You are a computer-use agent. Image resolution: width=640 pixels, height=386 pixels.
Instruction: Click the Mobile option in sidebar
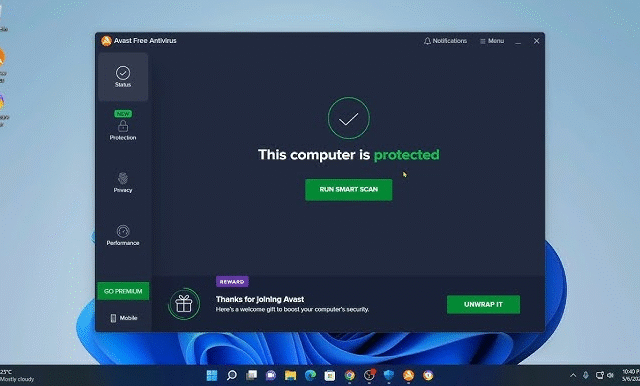pyautogui.click(x=123, y=318)
